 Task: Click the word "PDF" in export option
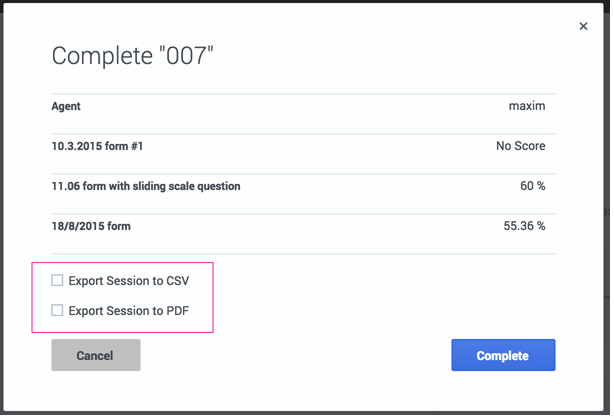point(177,311)
